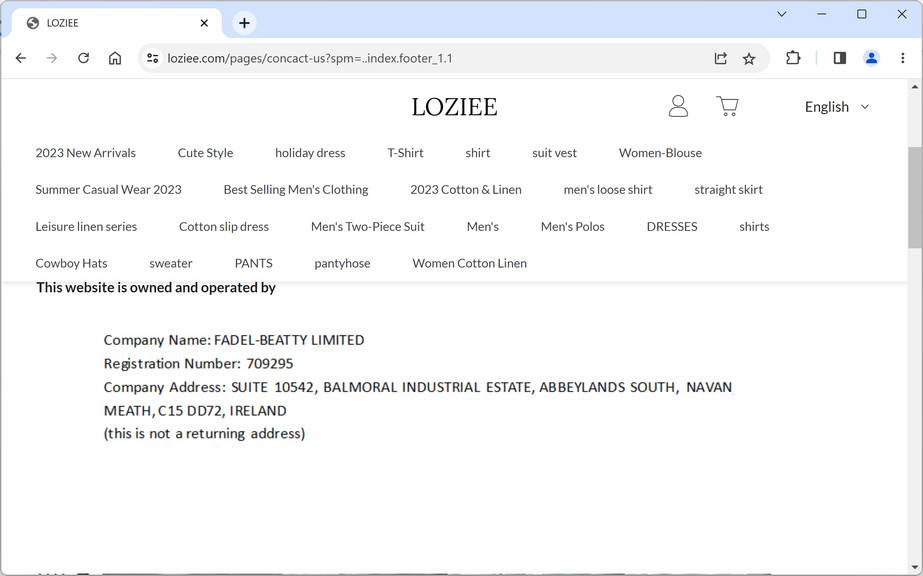View site information icon in address bar
The image size is (923, 576).
tap(152, 58)
